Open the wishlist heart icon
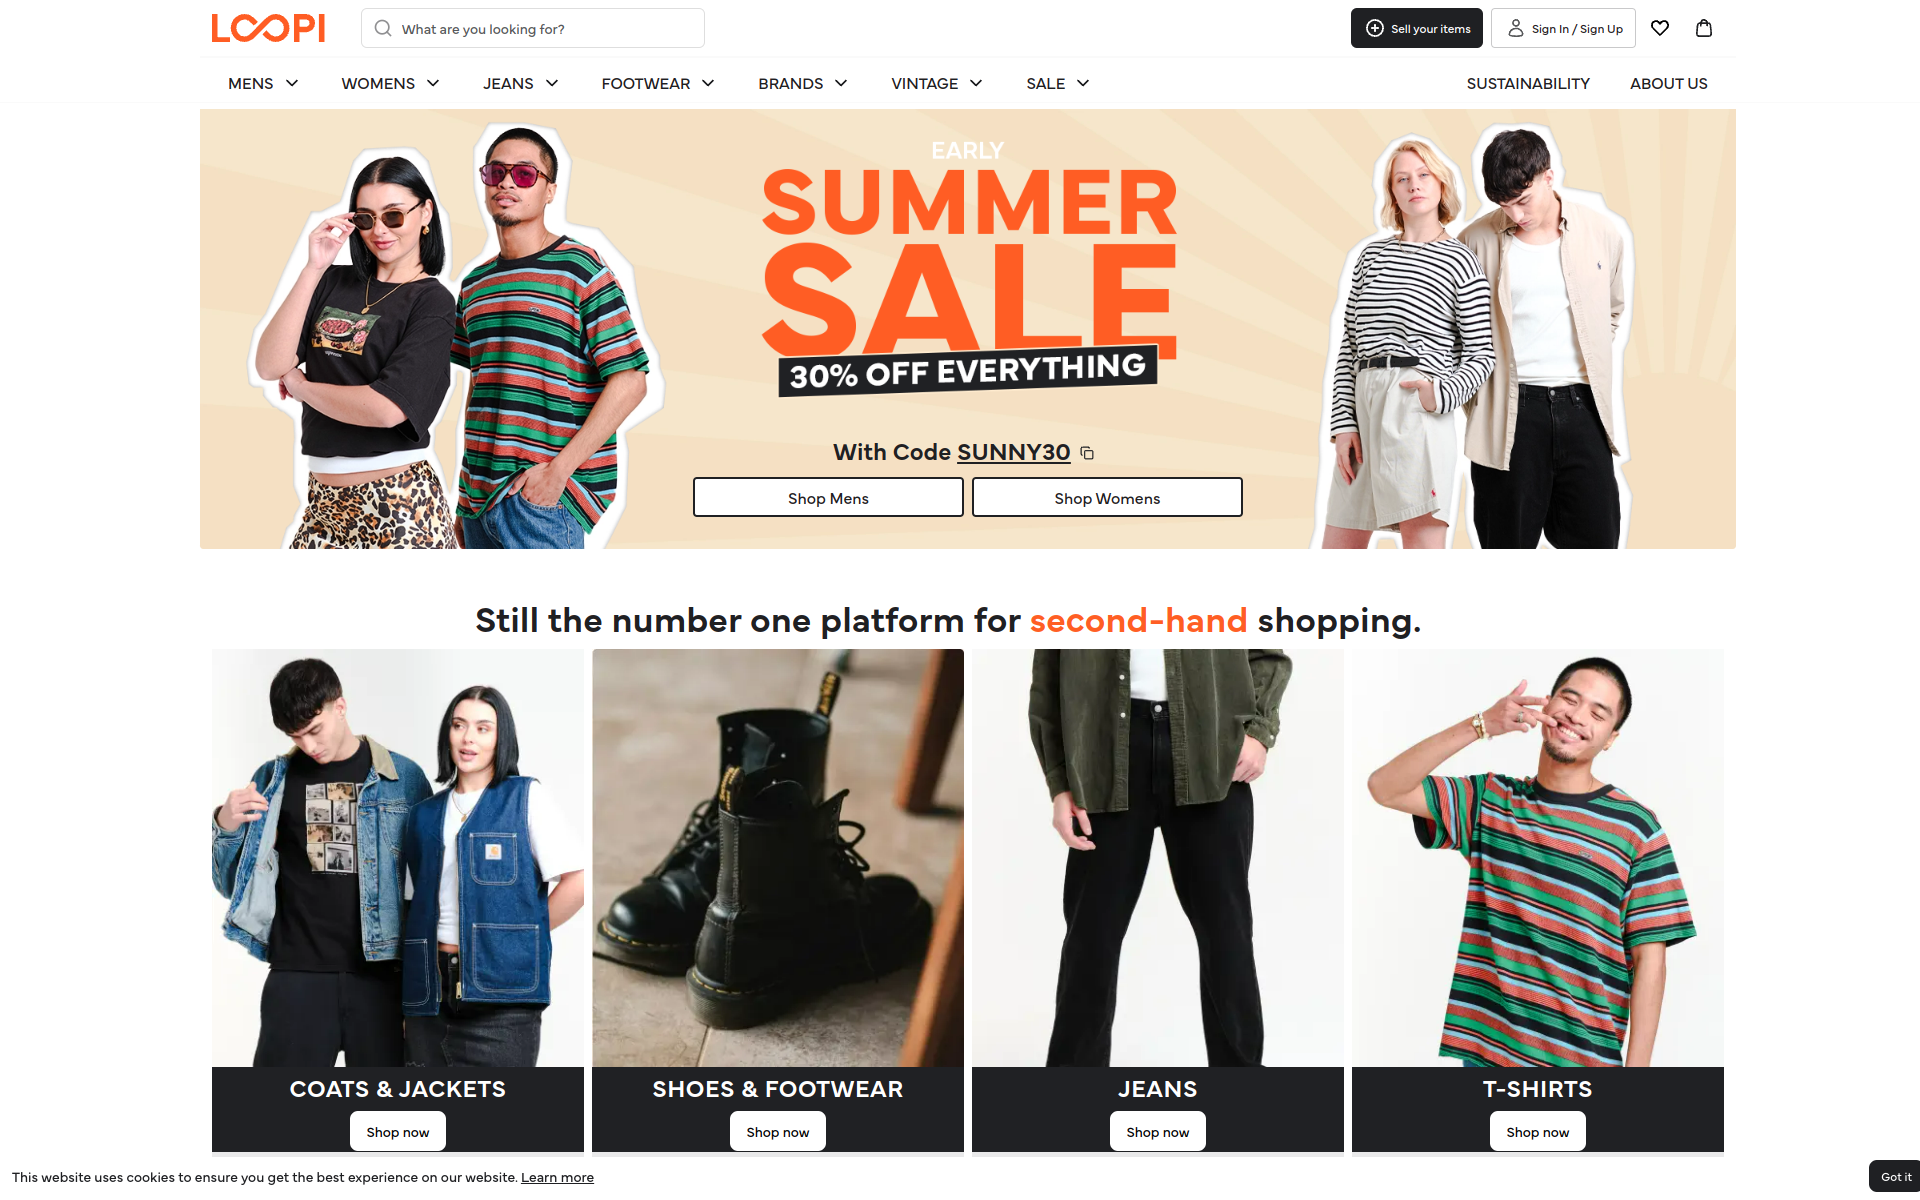Image resolution: width=1920 pixels, height=1200 pixels. click(1660, 28)
